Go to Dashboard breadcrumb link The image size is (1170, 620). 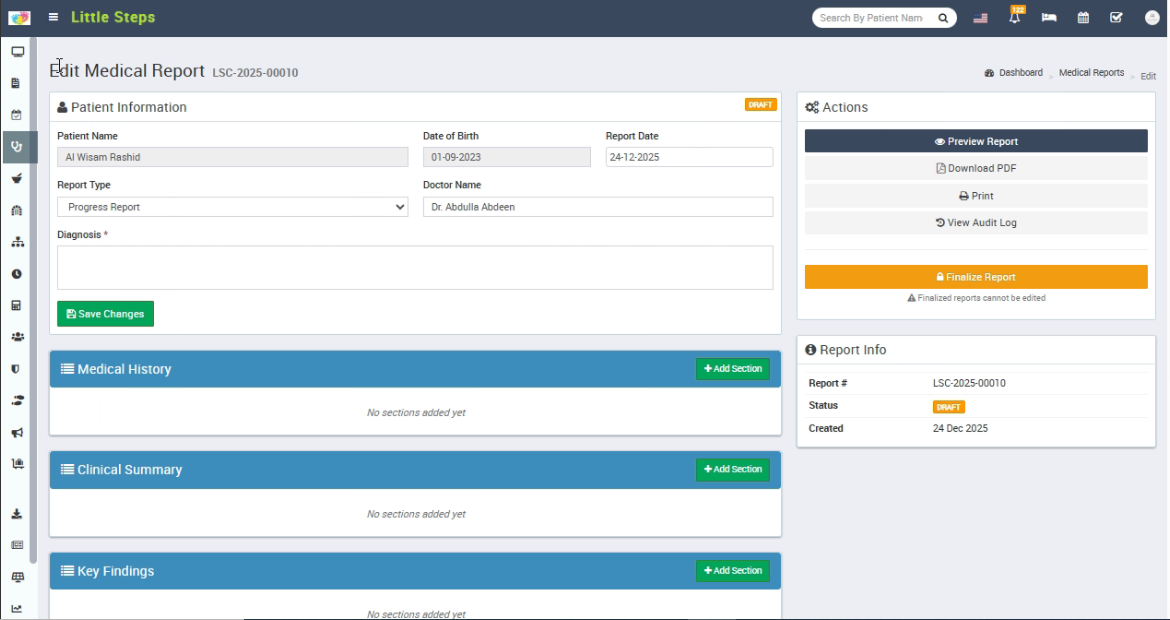coord(1019,73)
